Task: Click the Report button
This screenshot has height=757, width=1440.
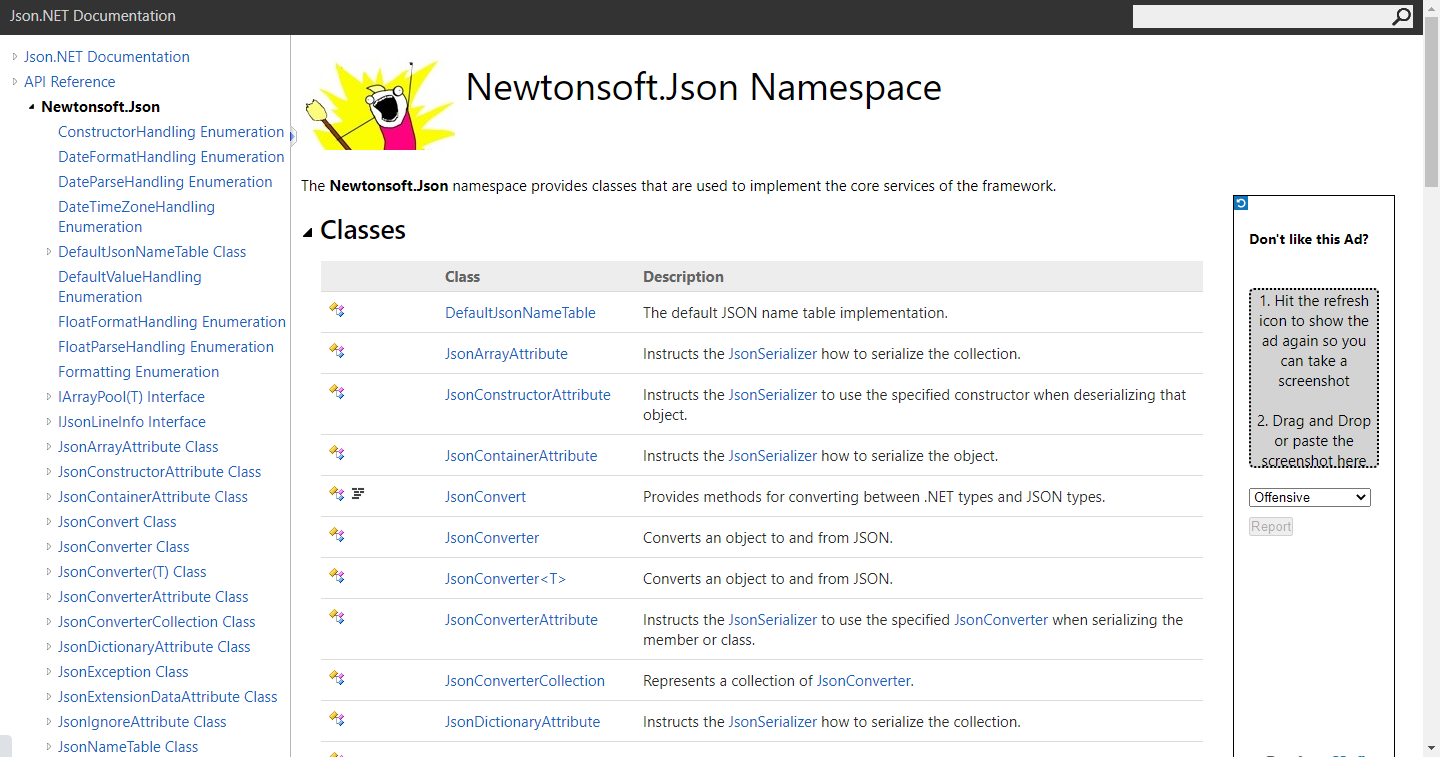Action: (x=1271, y=526)
